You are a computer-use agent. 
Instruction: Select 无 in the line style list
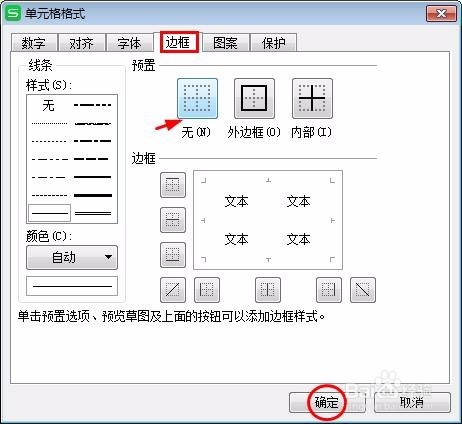click(49, 105)
